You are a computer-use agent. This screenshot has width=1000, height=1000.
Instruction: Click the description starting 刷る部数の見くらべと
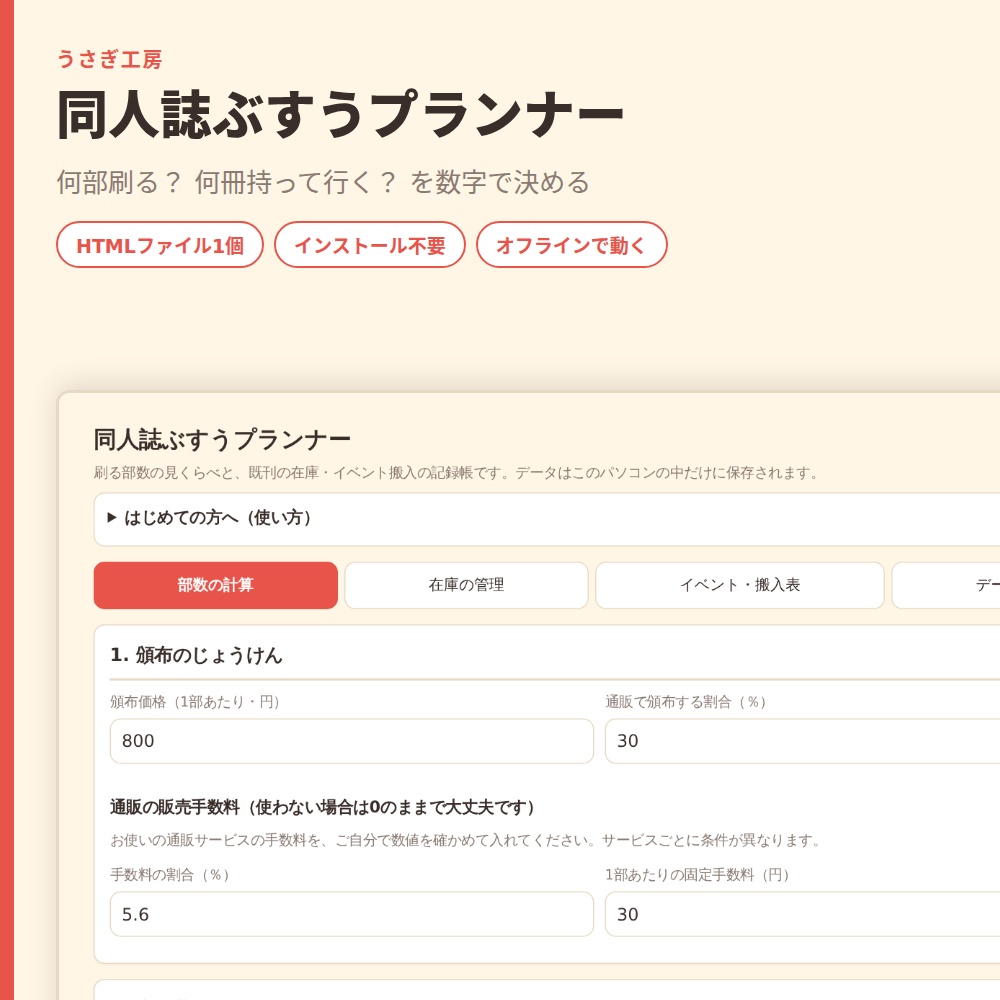pyautogui.click(x=457, y=473)
